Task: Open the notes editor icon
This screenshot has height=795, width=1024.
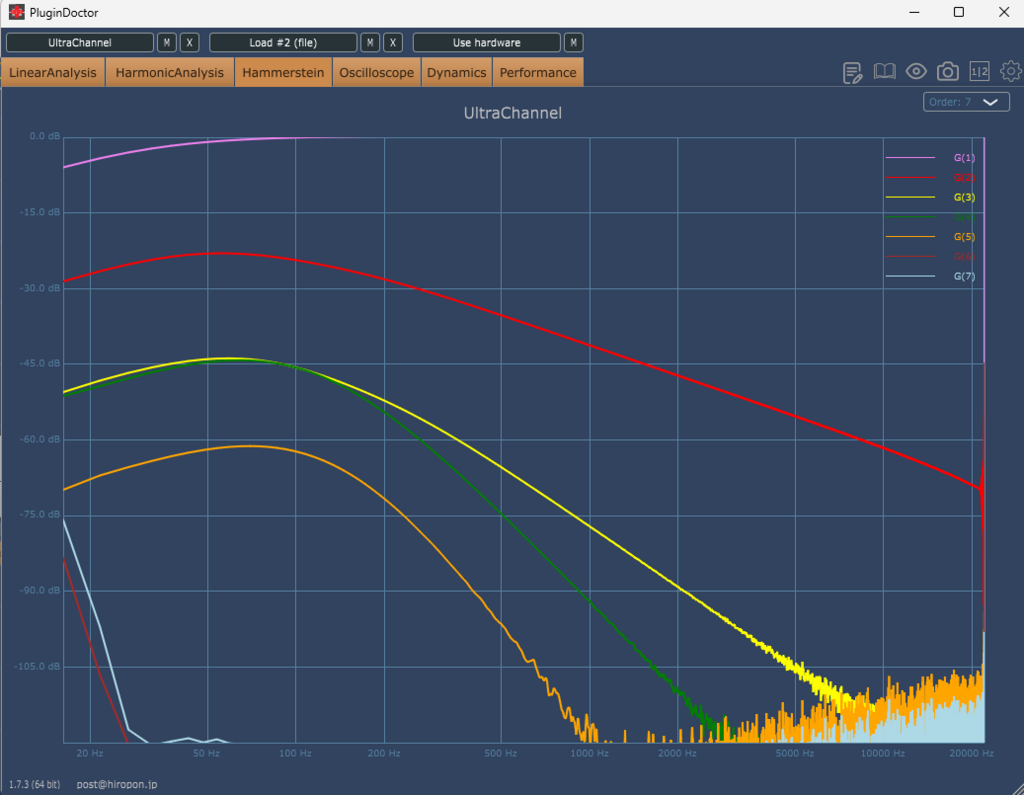Action: pyautogui.click(x=852, y=73)
